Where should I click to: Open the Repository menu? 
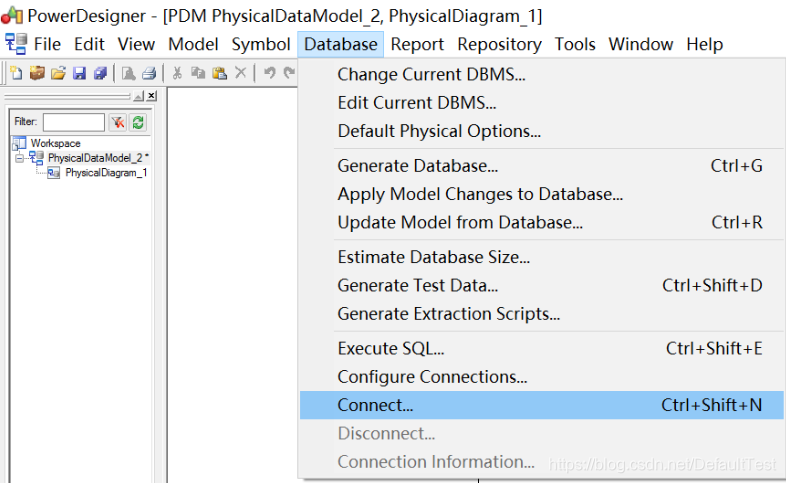click(499, 44)
